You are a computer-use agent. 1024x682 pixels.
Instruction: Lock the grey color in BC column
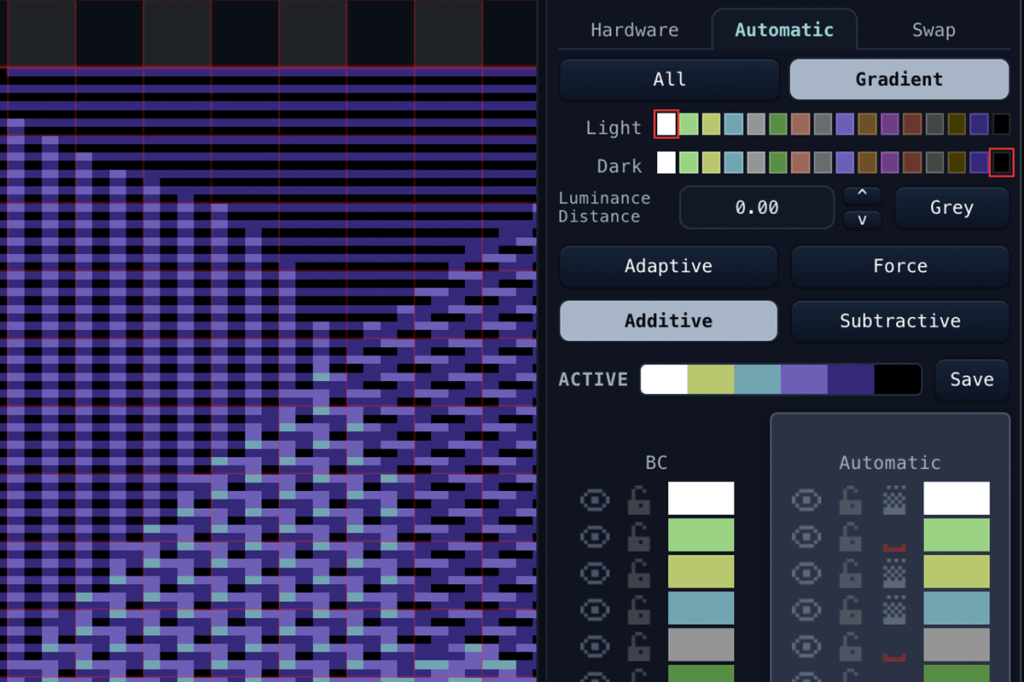pyautogui.click(x=638, y=646)
